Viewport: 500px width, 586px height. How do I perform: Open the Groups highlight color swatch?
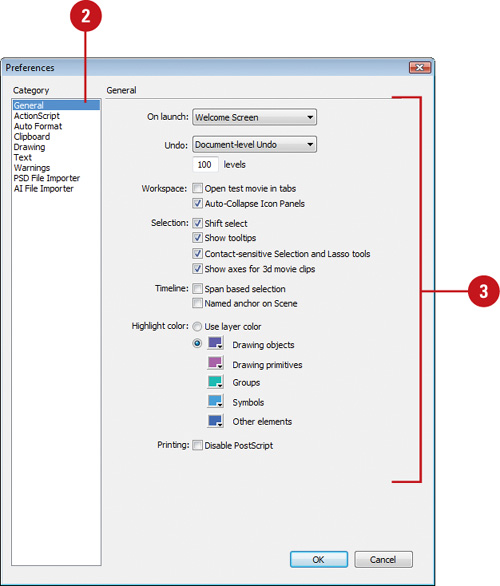(x=216, y=382)
